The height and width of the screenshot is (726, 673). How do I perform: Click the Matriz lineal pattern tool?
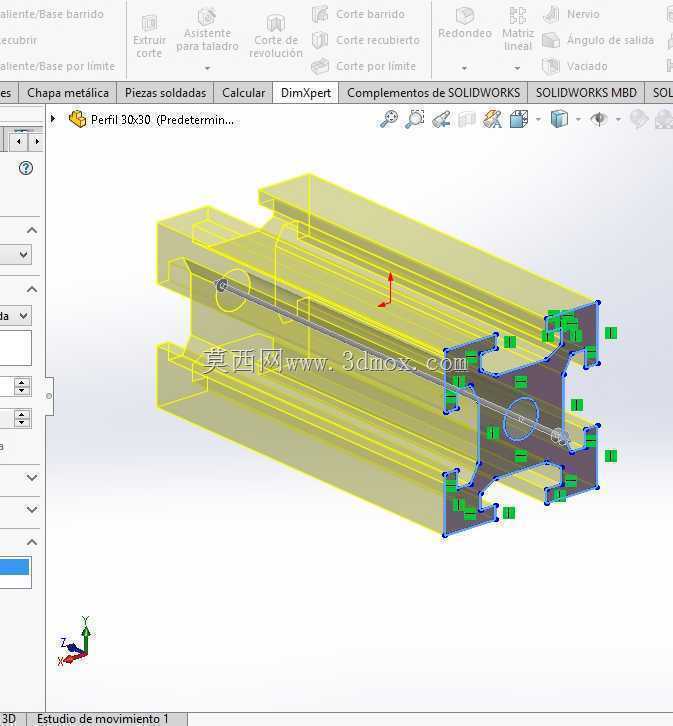[518, 29]
